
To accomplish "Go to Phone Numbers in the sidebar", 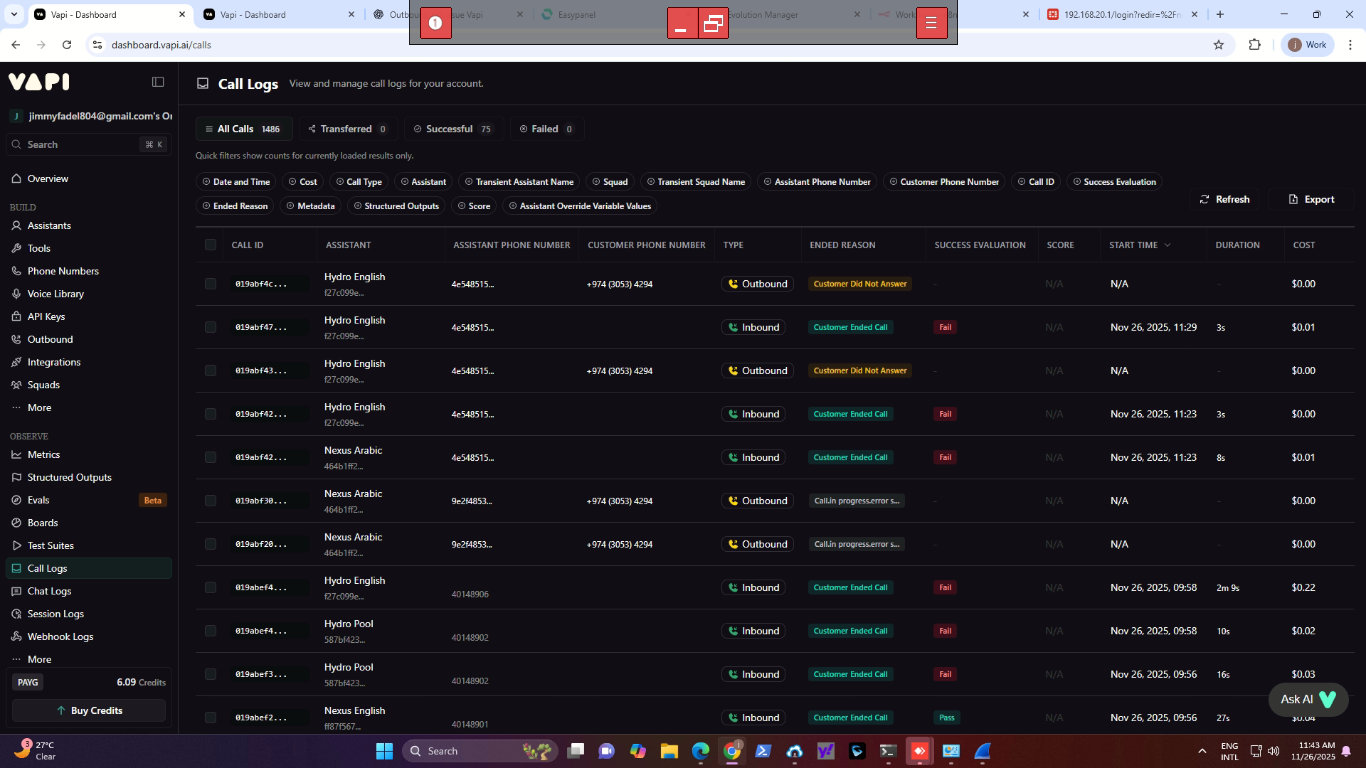I will (62, 271).
